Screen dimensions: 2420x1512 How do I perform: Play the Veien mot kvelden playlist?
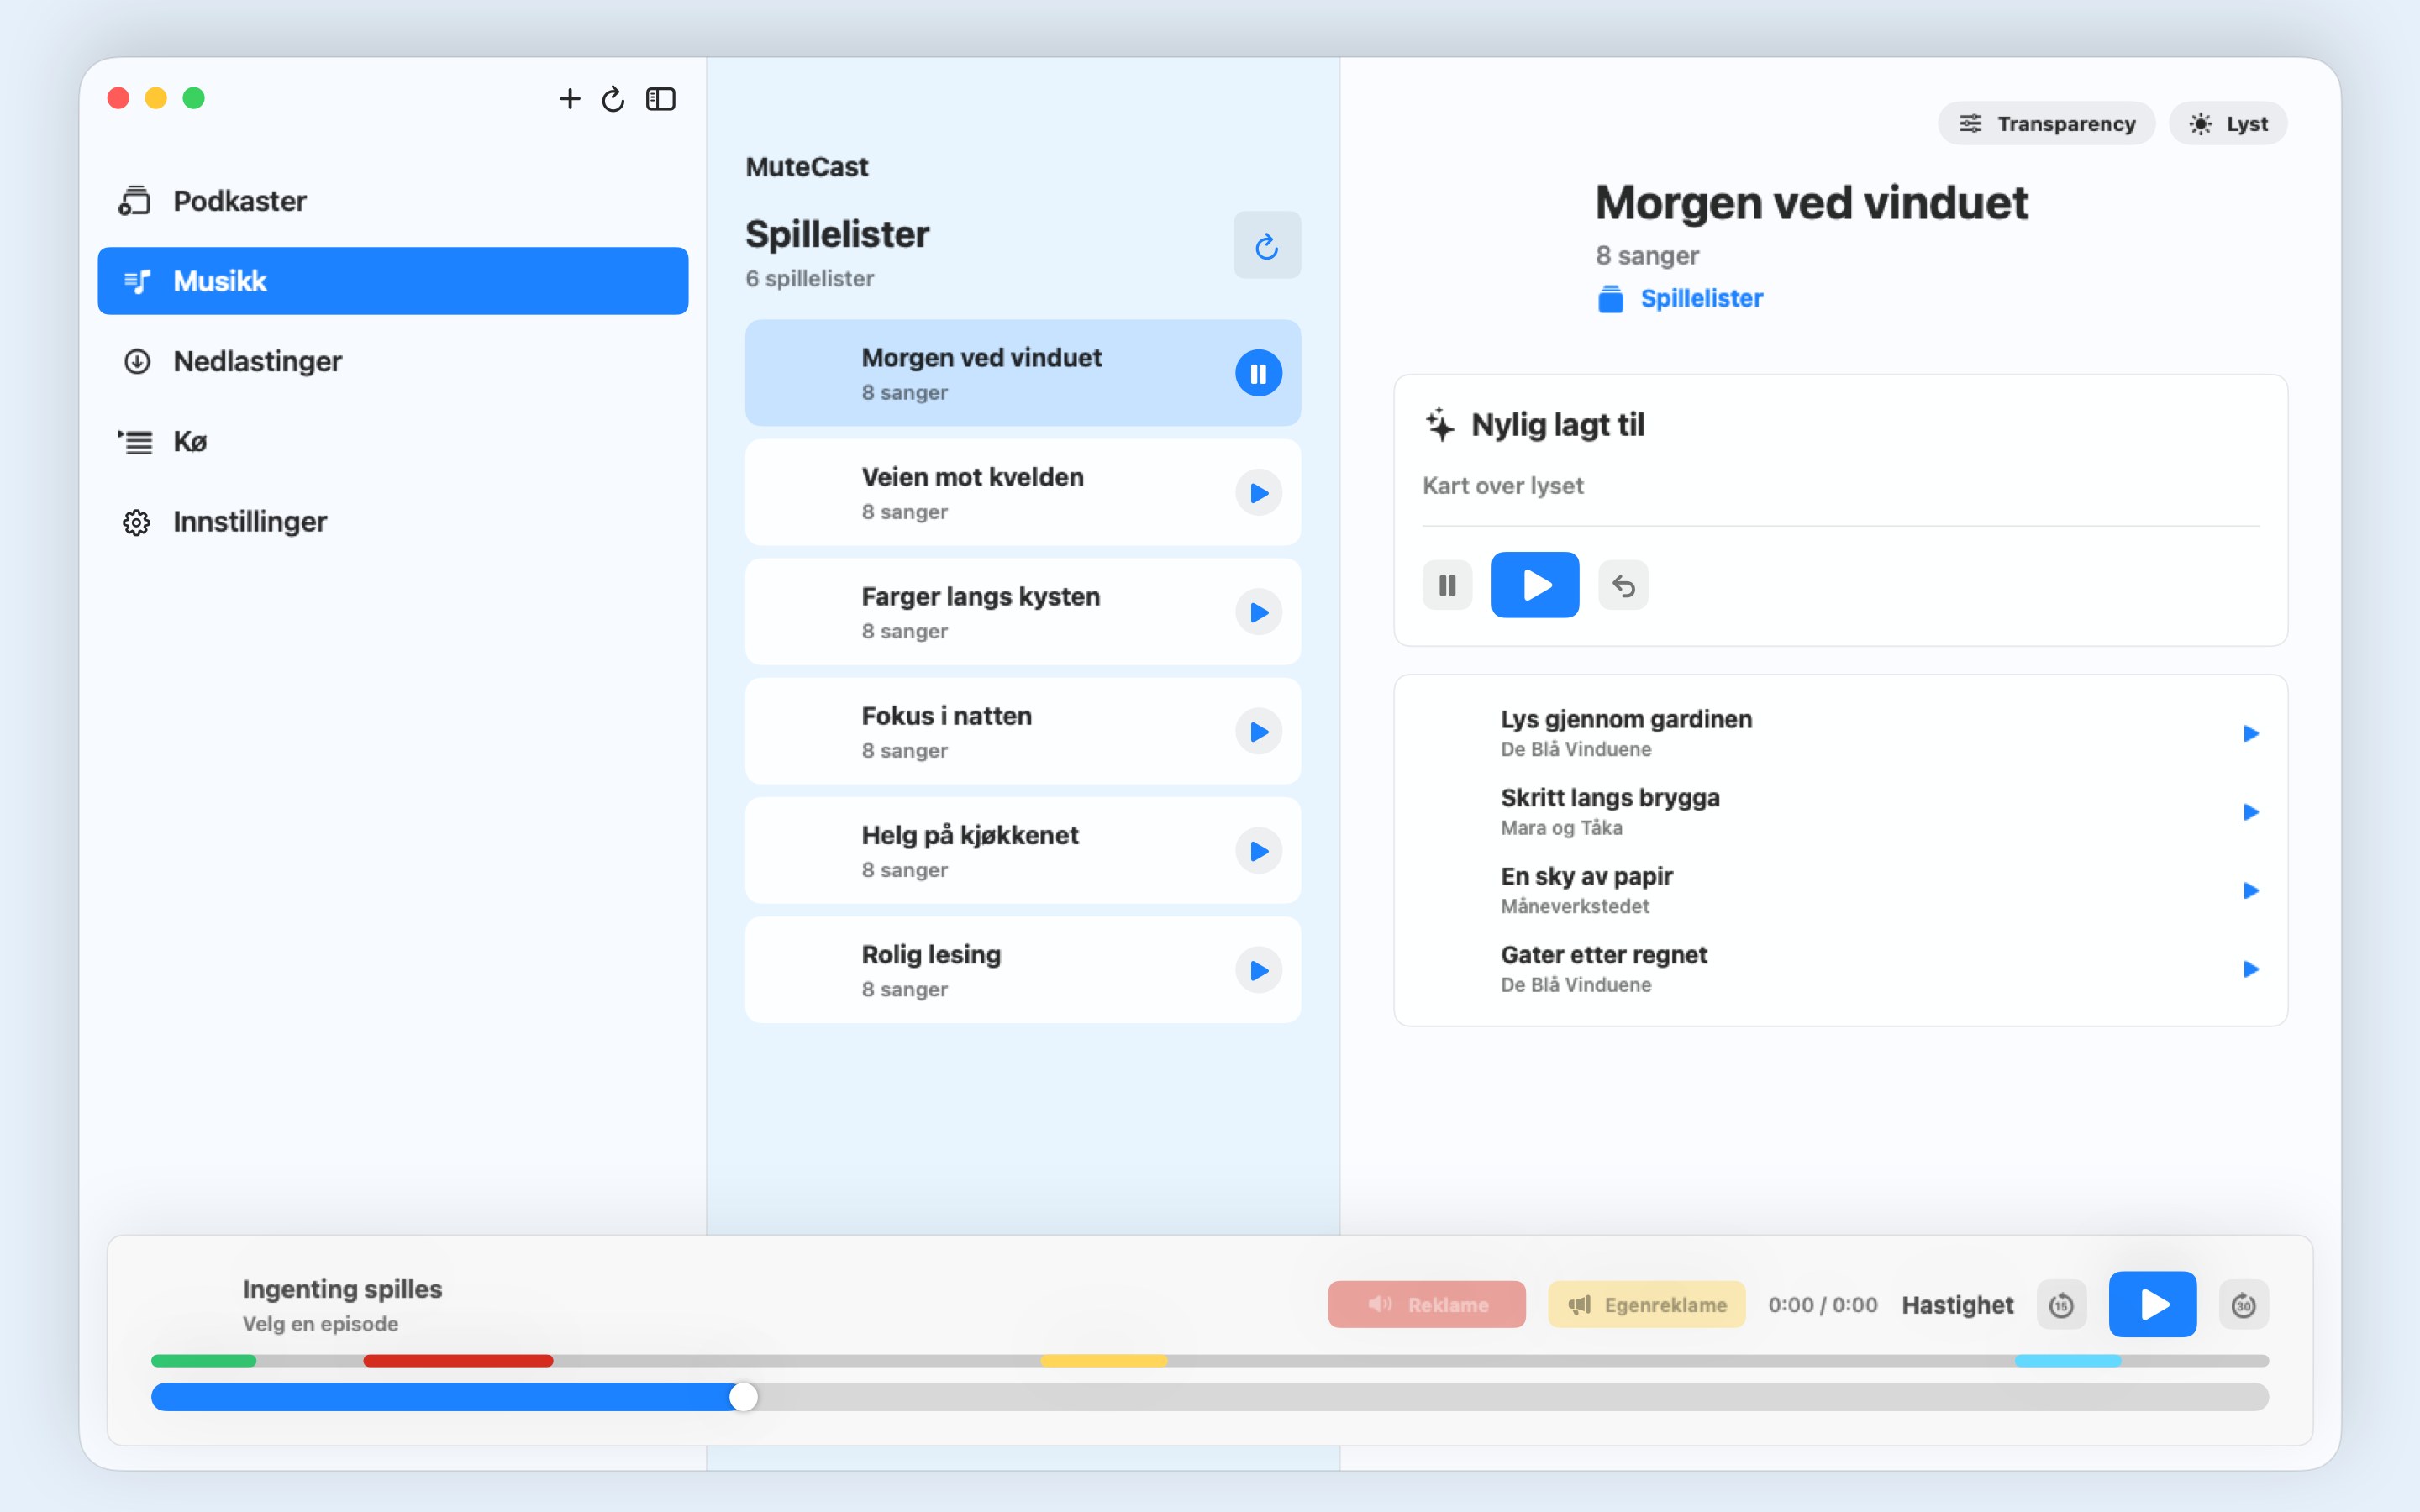1258,493
